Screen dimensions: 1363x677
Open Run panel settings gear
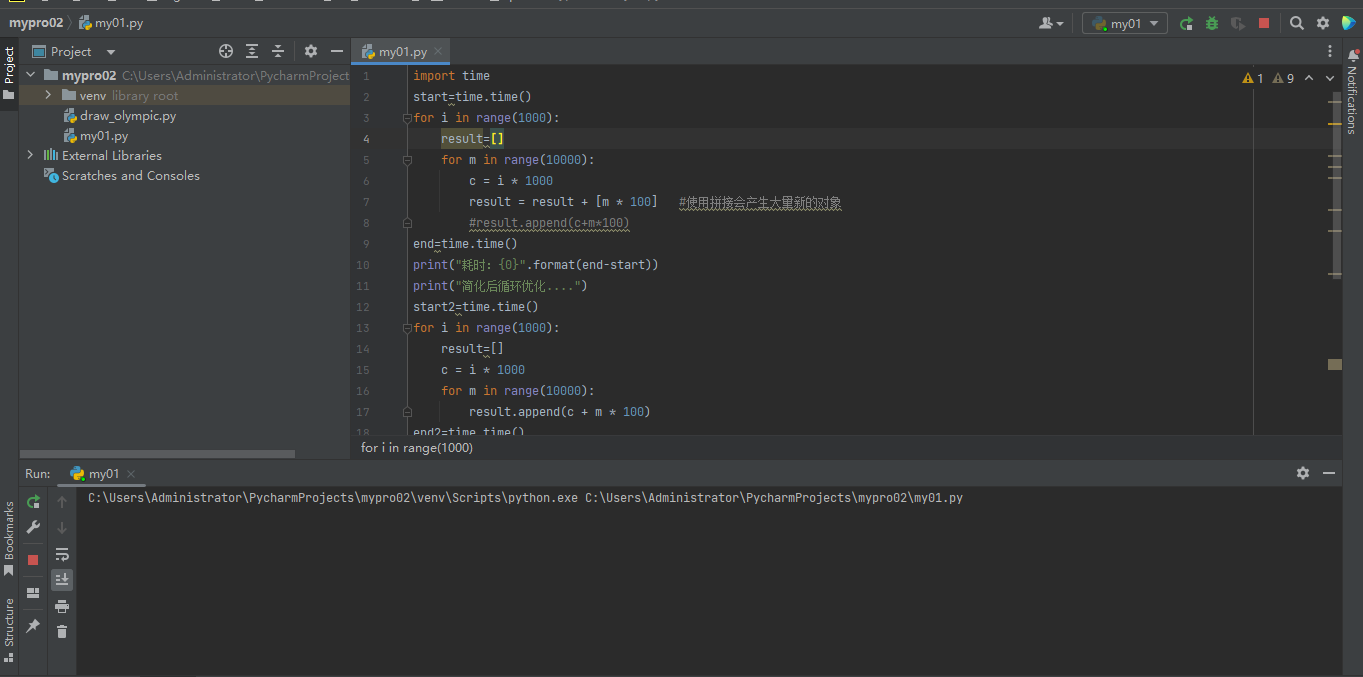click(1303, 473)
